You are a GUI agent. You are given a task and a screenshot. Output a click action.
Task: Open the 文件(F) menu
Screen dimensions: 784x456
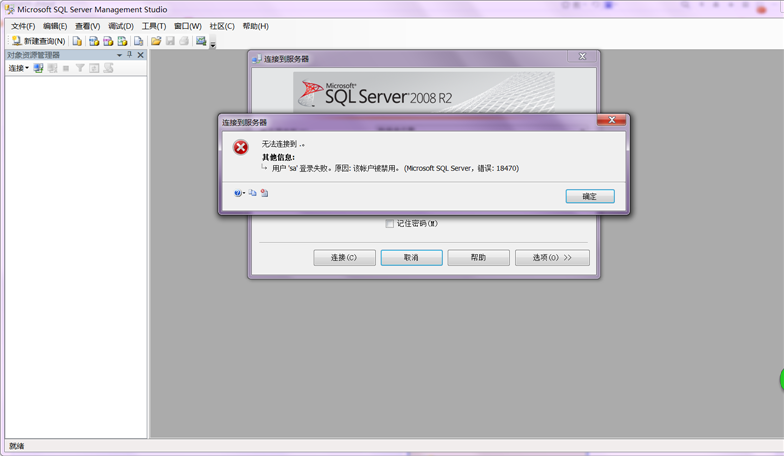pos(23,26)
